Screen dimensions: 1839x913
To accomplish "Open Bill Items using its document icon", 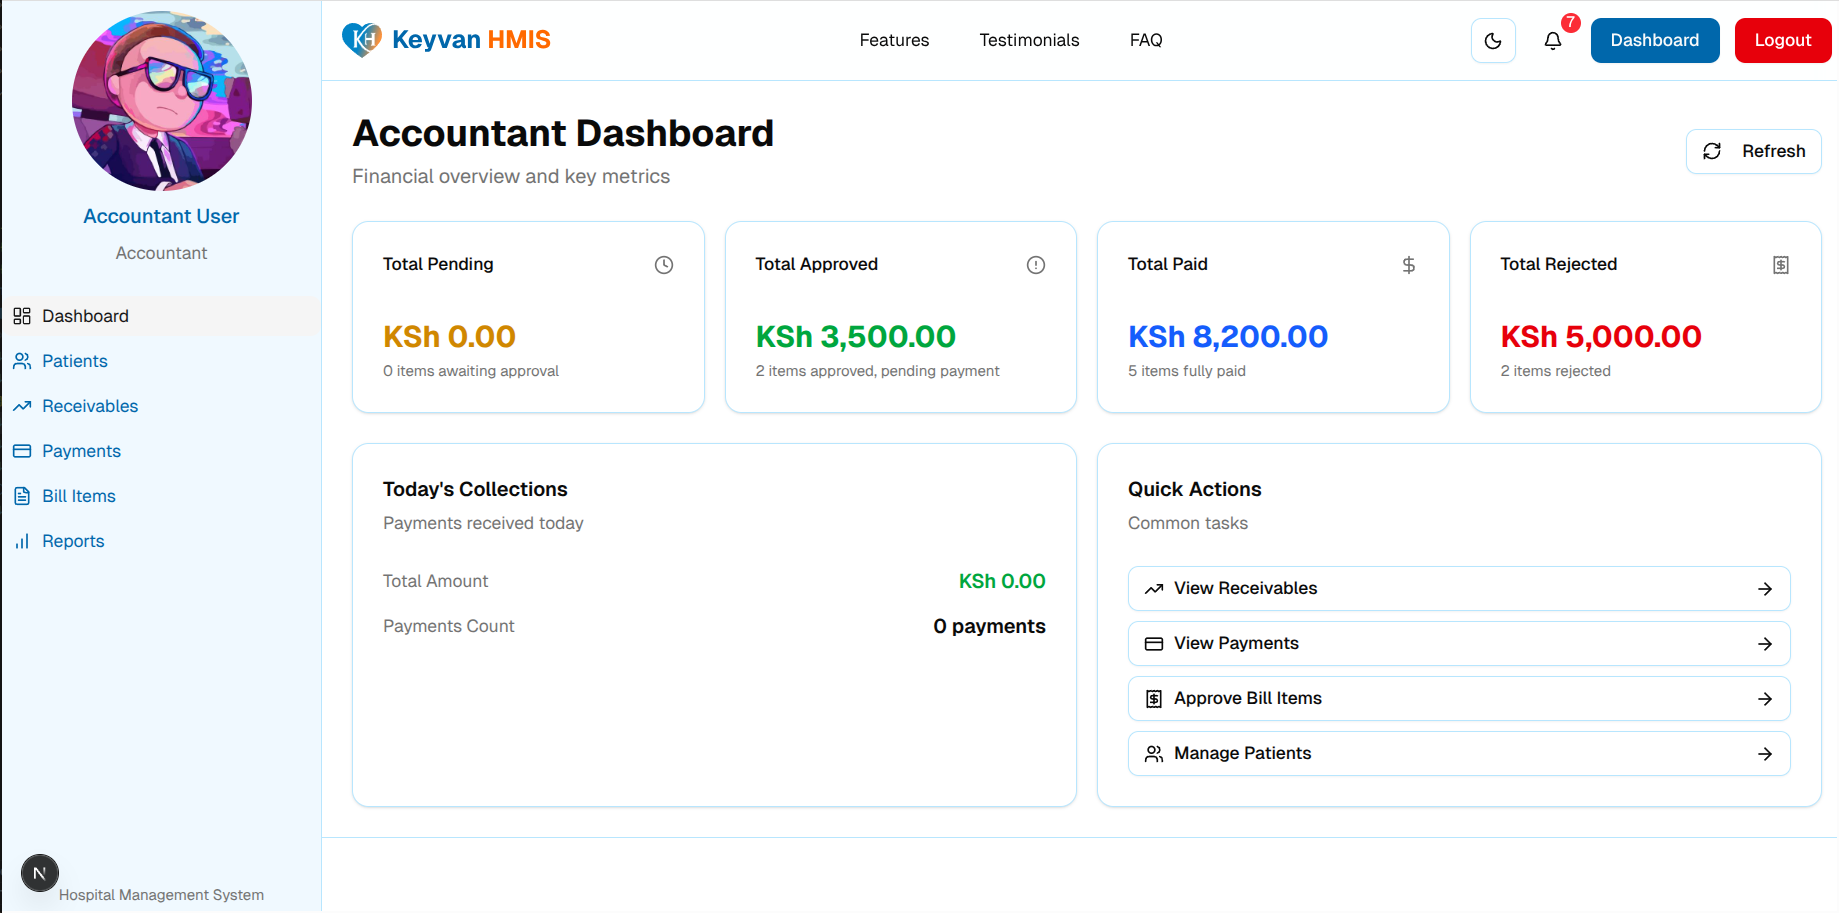I will [22, 495].
